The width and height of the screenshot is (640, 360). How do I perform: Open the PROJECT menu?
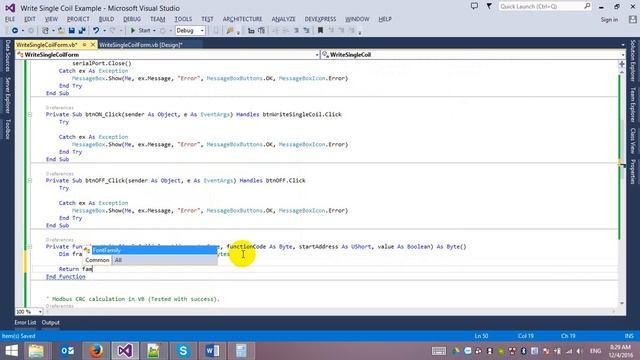[78, 19]
